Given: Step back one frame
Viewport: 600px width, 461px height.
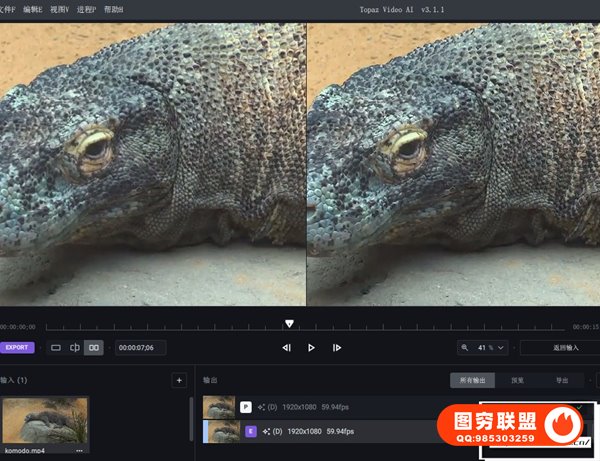Looking at the screenshot, I should [286, 348].
